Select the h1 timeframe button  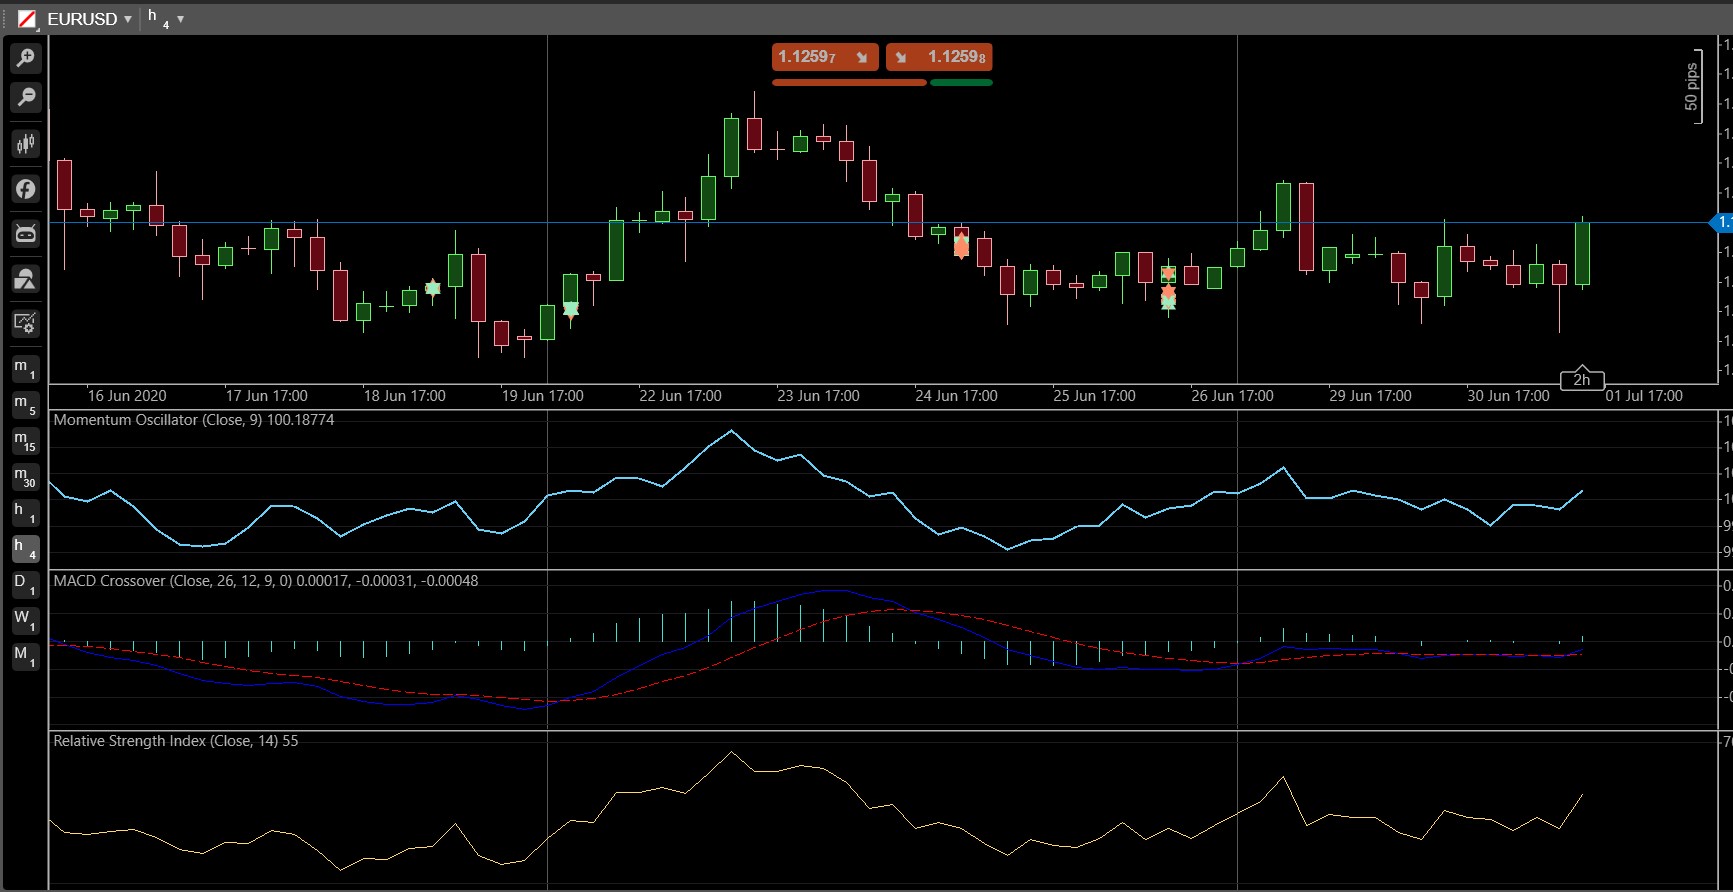pos(25,513)
